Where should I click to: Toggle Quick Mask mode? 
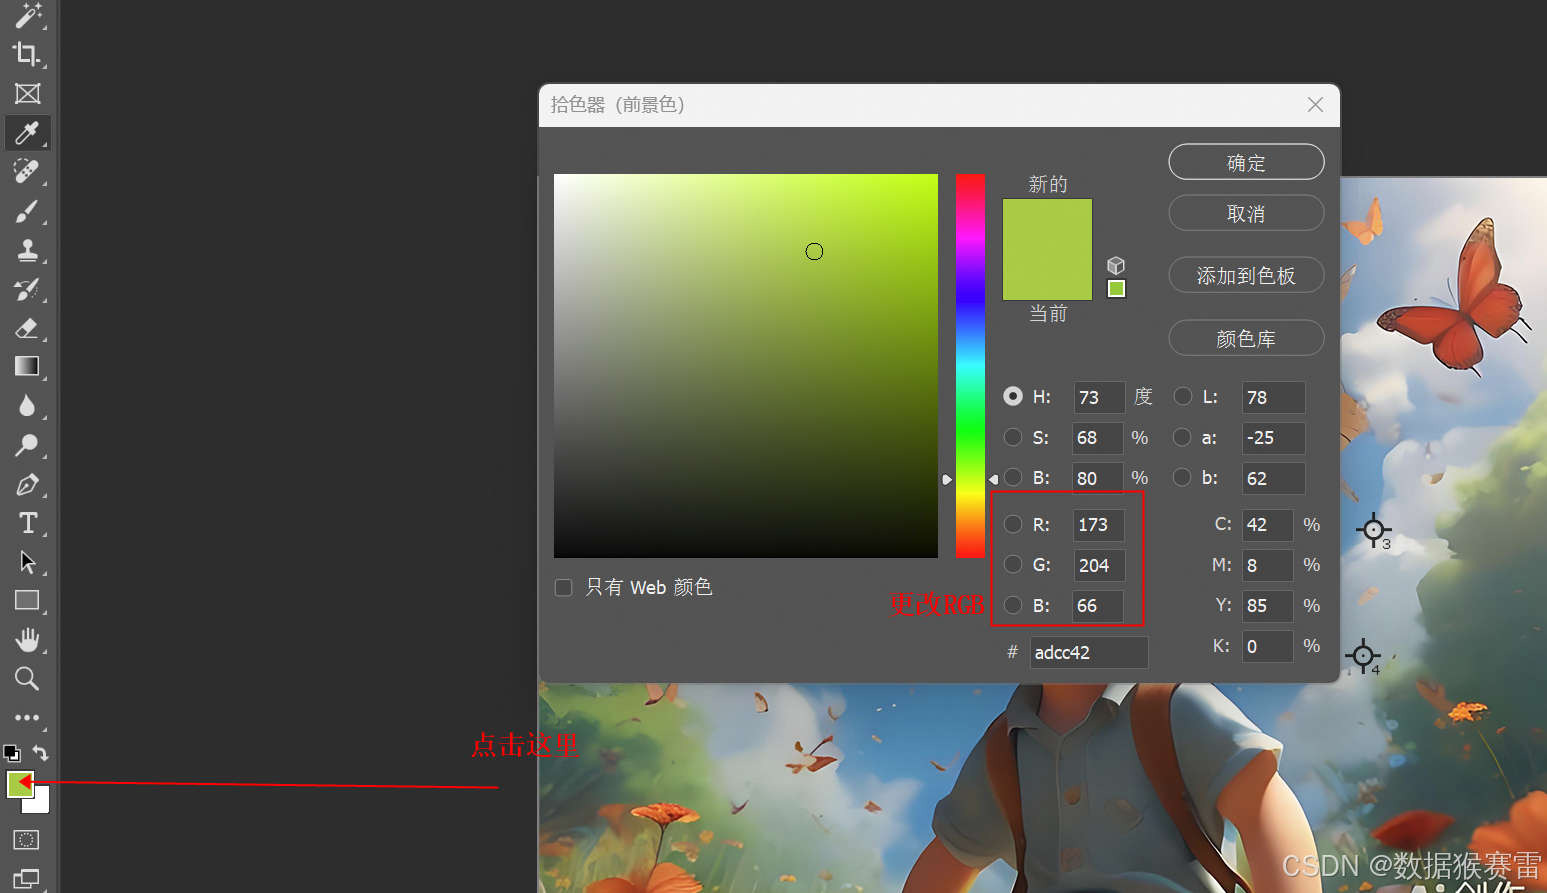27,840
